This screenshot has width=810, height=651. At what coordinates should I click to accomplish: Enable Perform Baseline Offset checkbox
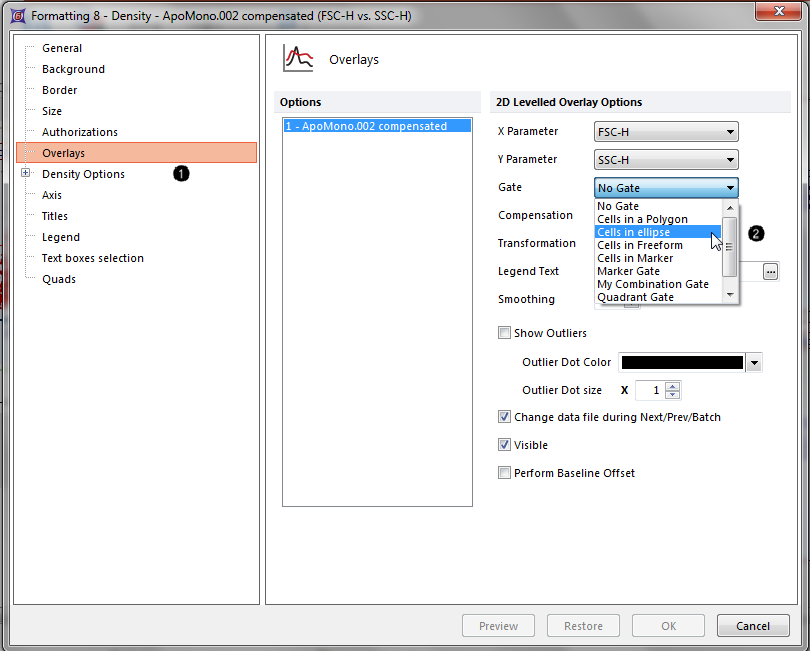coord(504,473)
